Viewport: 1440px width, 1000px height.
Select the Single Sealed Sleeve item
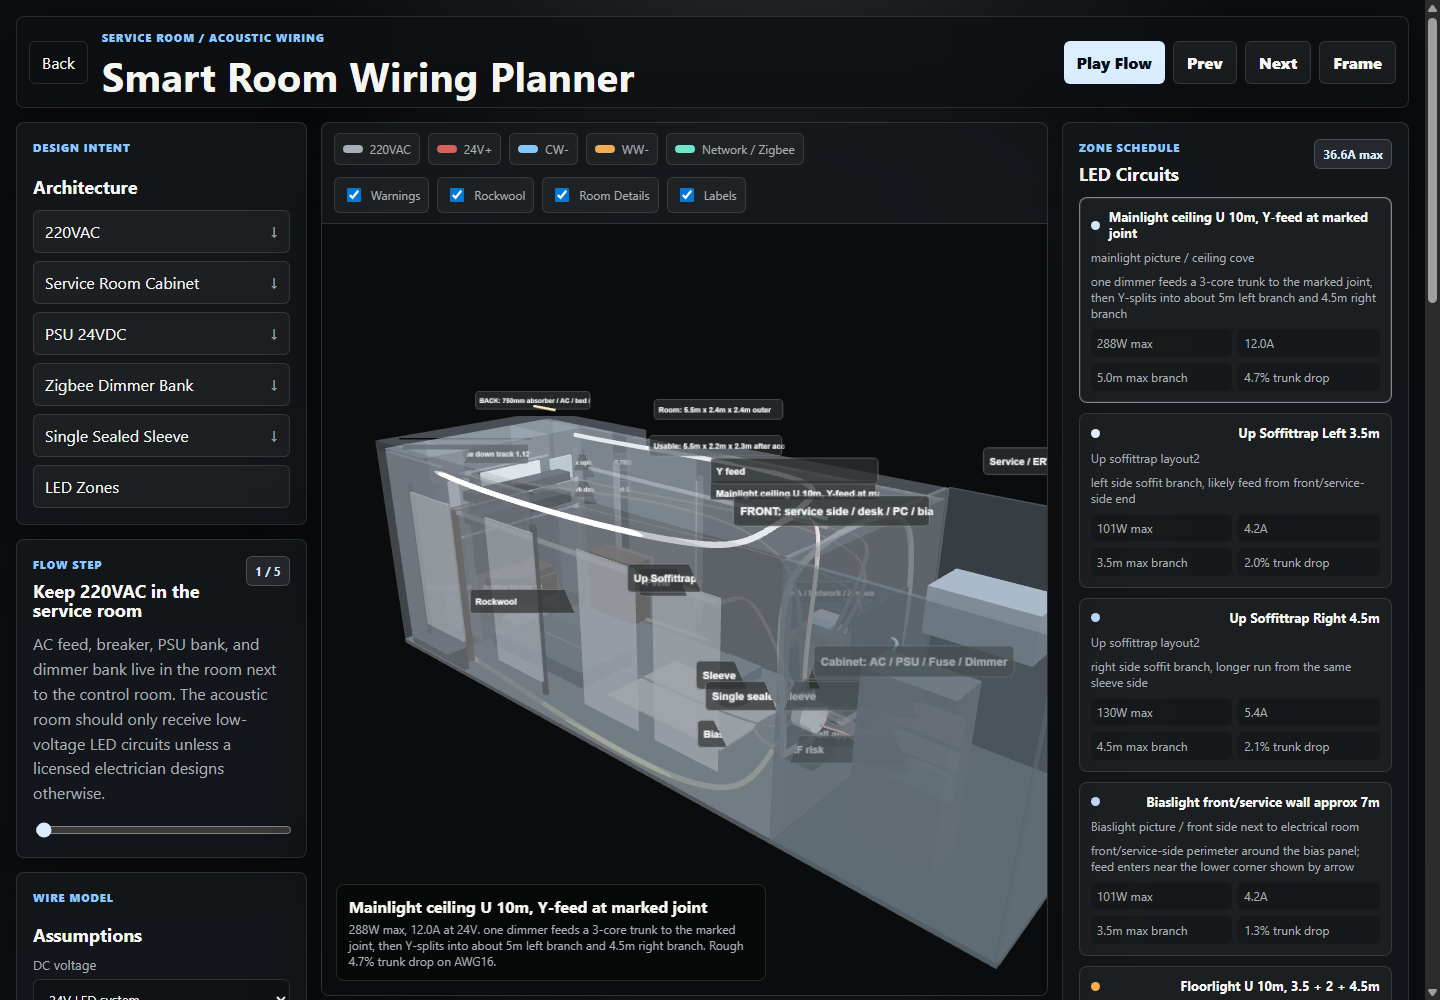[x=161, y=436]
